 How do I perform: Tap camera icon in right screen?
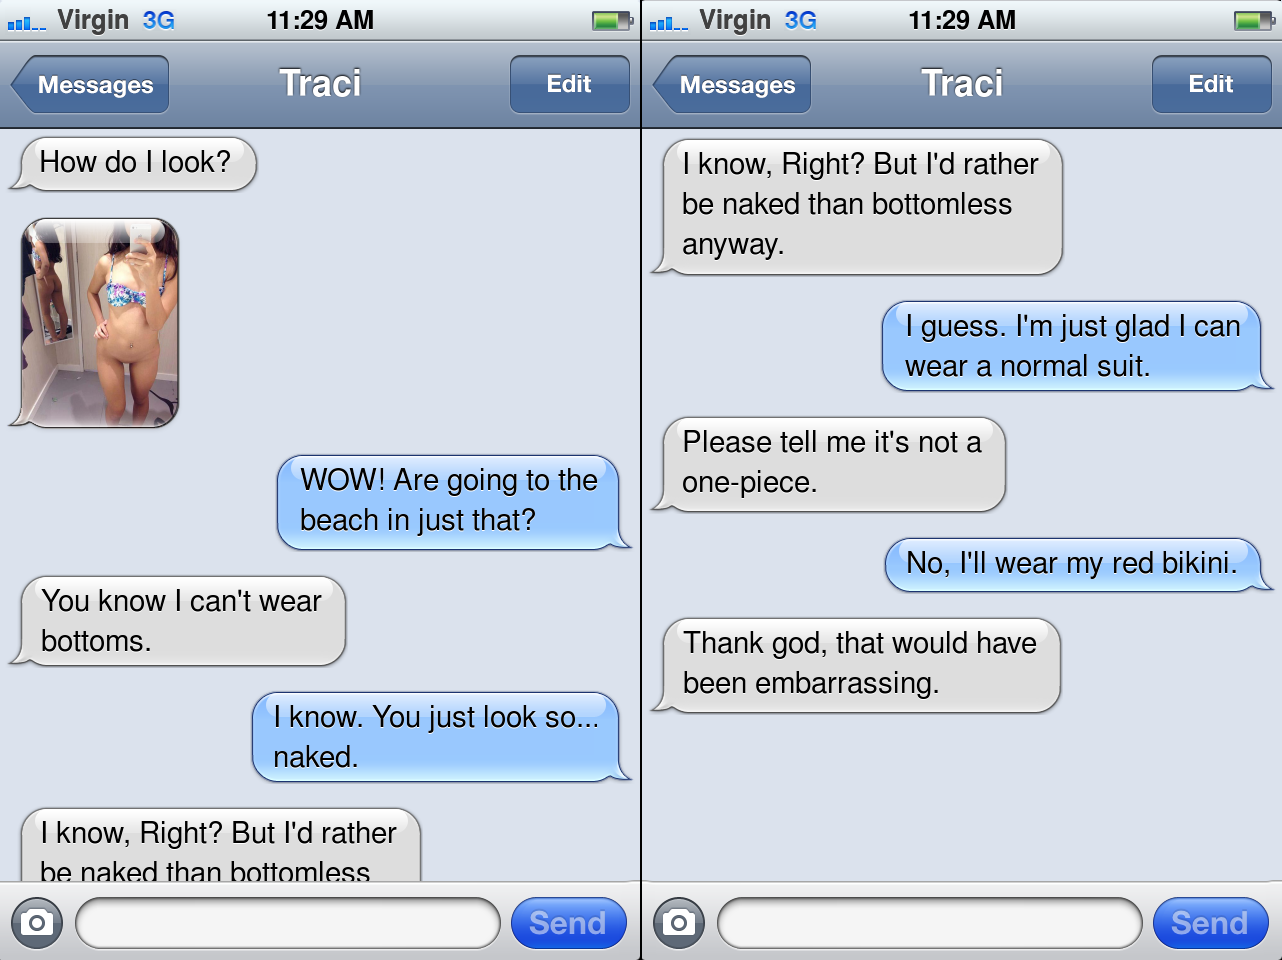click(679, 922)
